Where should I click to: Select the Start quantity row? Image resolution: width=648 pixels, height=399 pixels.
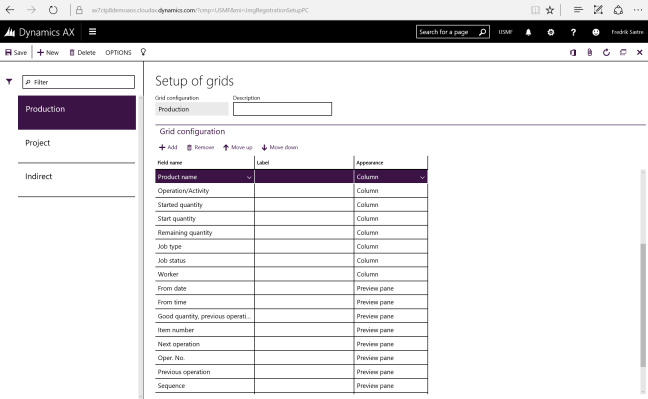coord(291,218)
